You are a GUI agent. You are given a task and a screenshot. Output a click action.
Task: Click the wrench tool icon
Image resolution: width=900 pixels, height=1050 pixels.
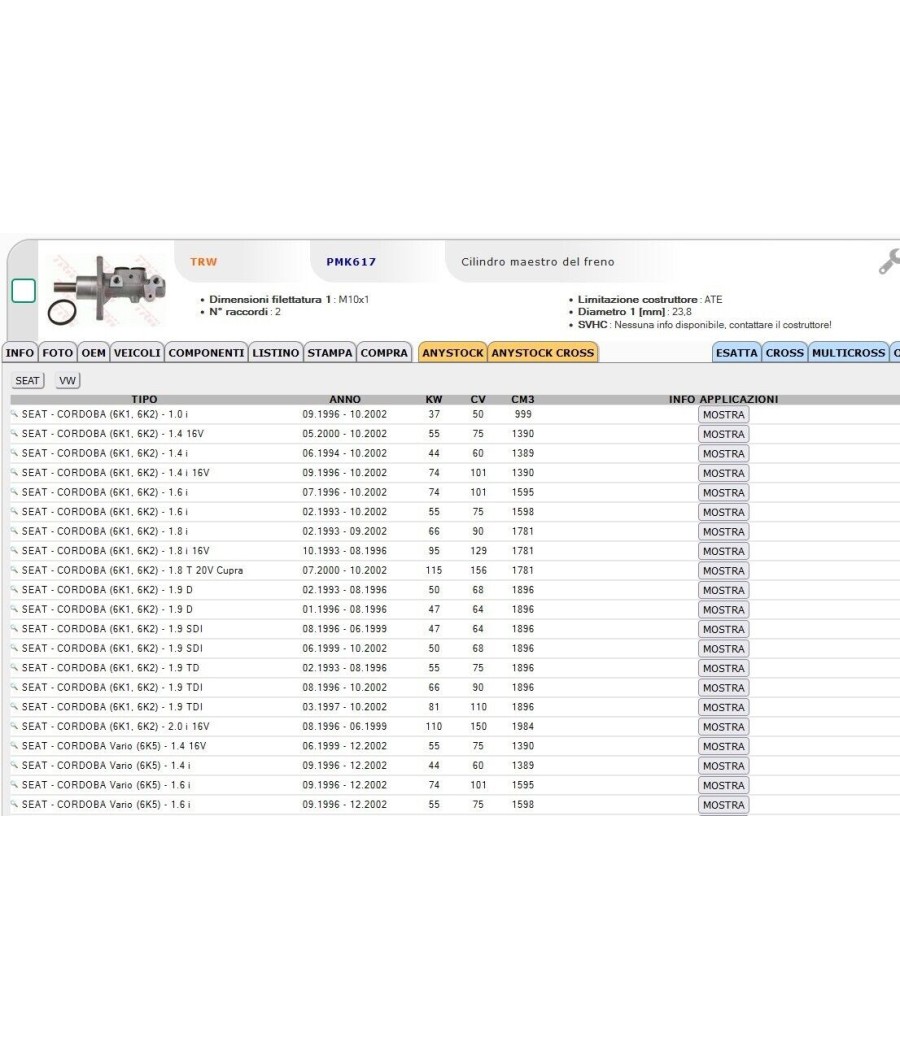889,262
